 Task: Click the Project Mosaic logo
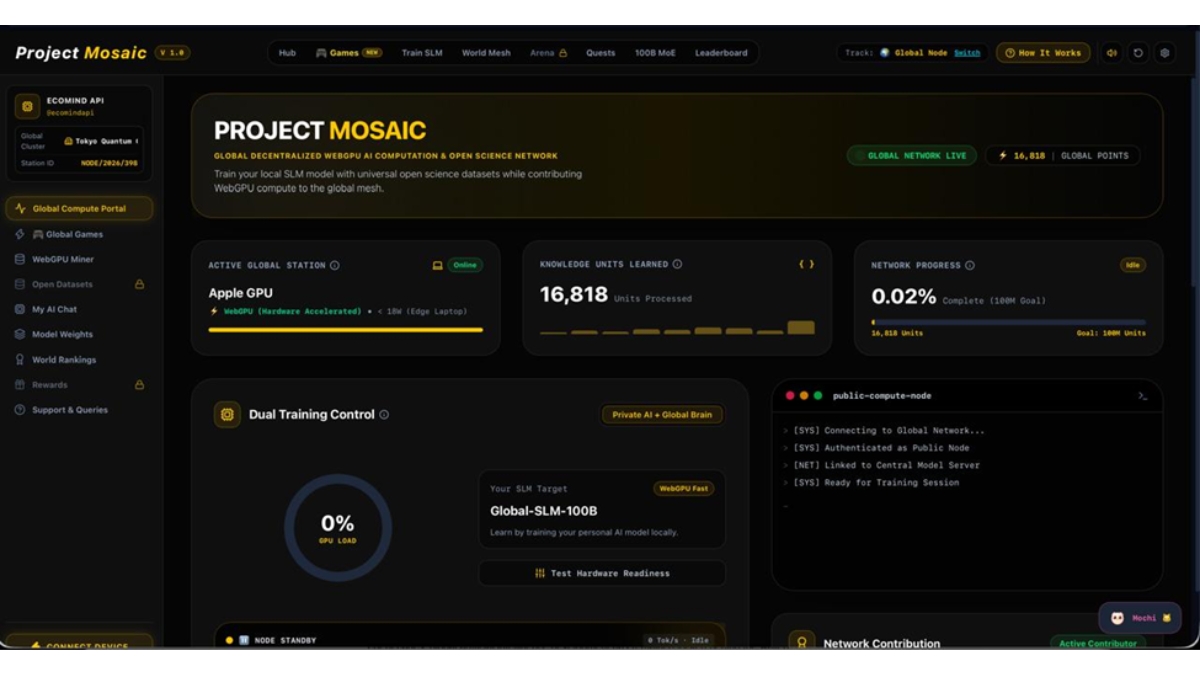click(81, 53)
